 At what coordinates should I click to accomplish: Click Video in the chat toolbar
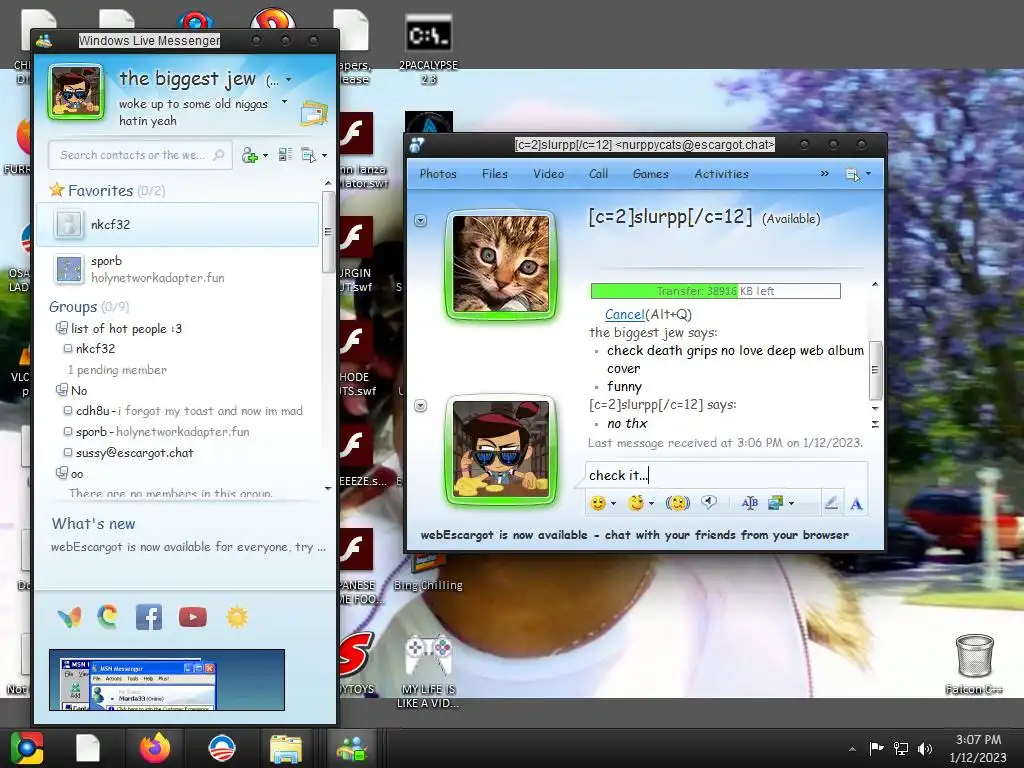tap(548, 174)
